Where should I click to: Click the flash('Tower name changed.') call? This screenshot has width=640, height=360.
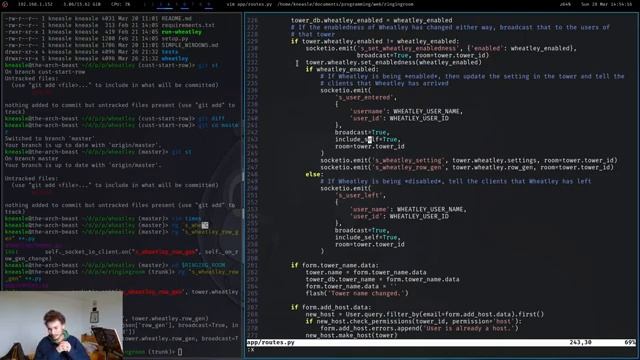(x=357, y=293)
